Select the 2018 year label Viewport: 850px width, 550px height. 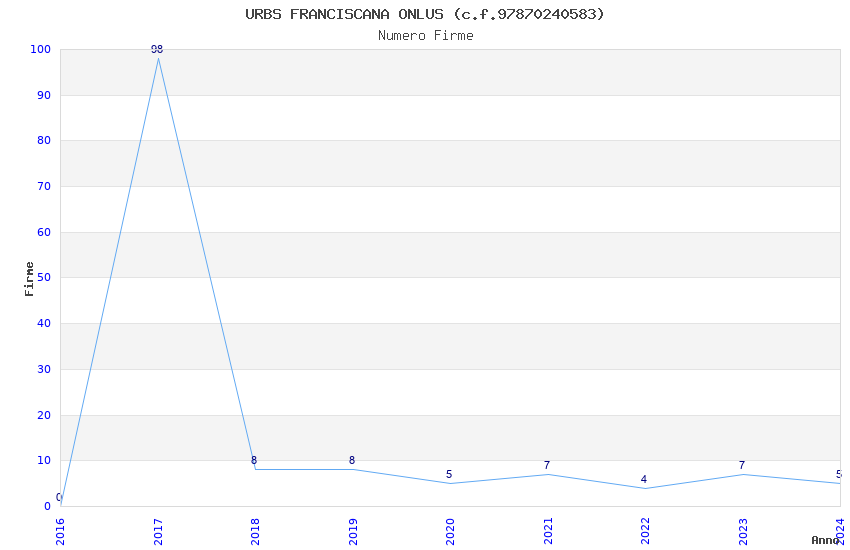[255, 532]
